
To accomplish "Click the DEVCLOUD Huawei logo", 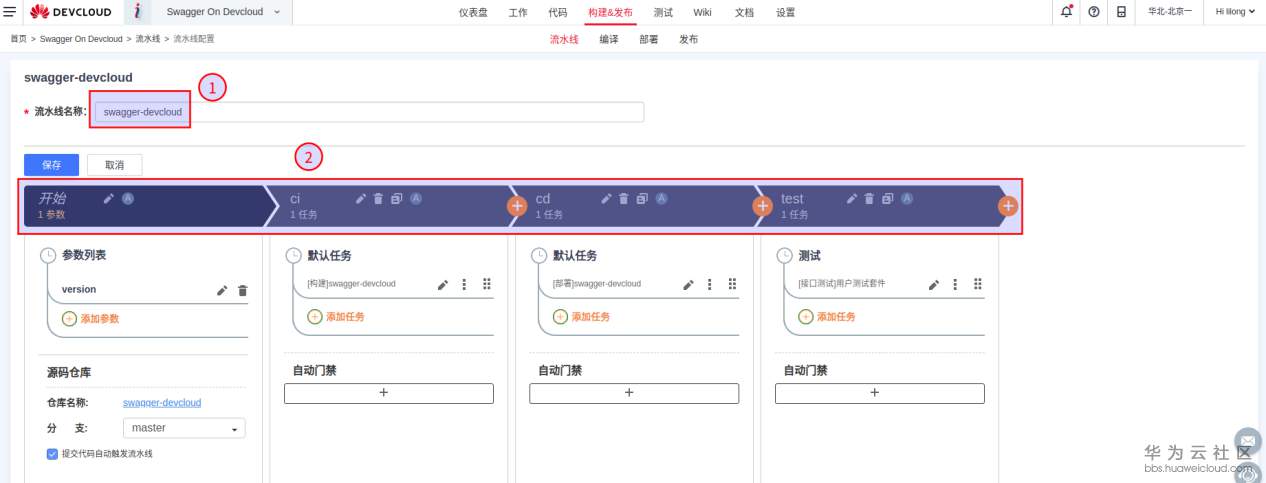I will pos(70,12).
